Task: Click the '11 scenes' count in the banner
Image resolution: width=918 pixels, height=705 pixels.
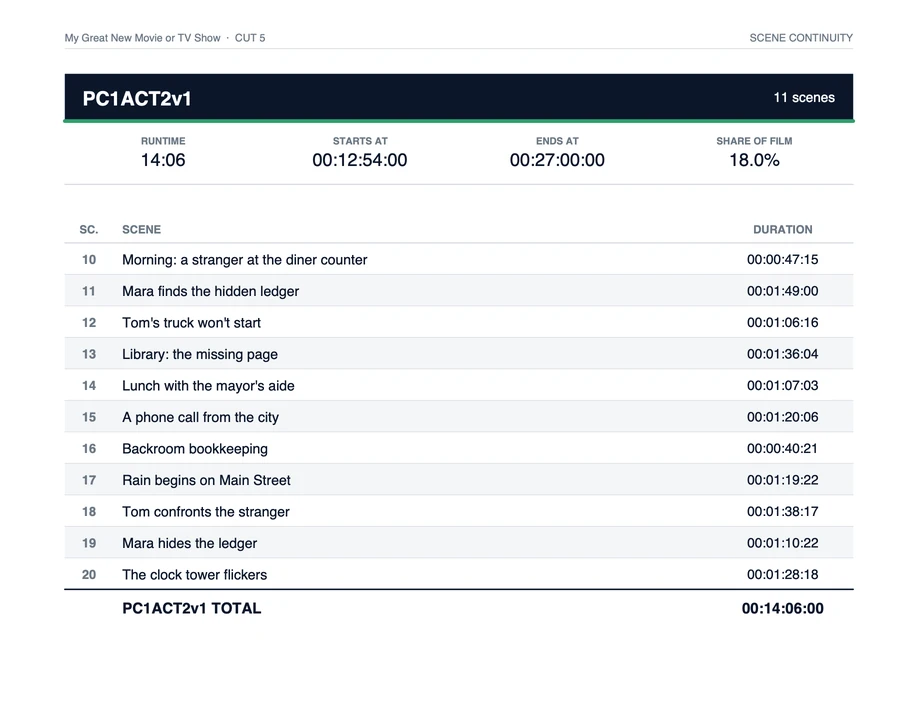Action: point(804,98)
